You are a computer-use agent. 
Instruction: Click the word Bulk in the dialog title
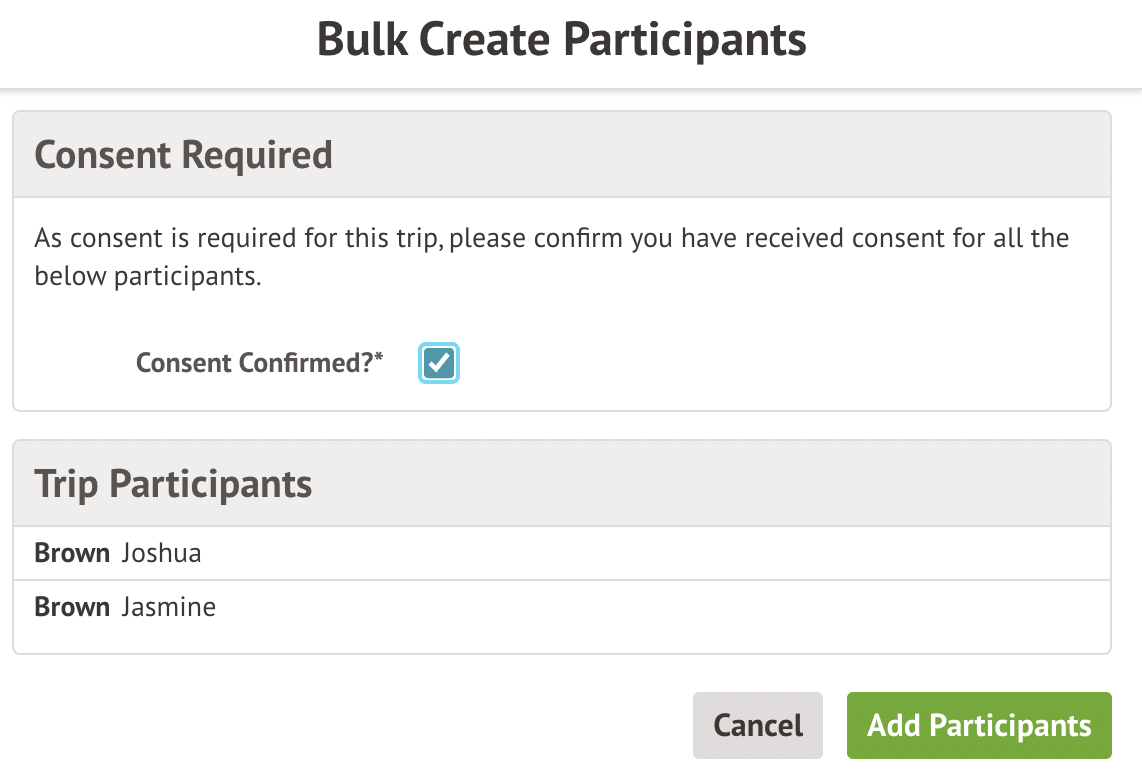362,40
